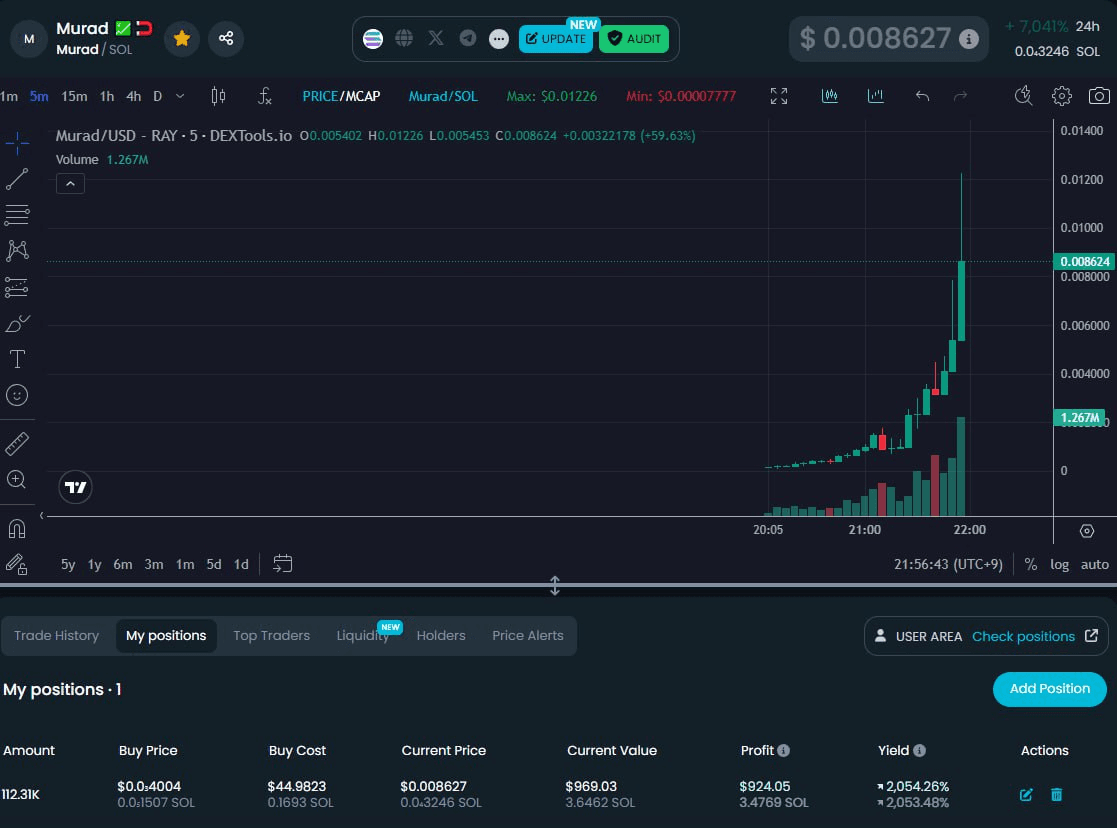
Task: Enter fullscreen chart mode
Action: click(x=779, y=96)
